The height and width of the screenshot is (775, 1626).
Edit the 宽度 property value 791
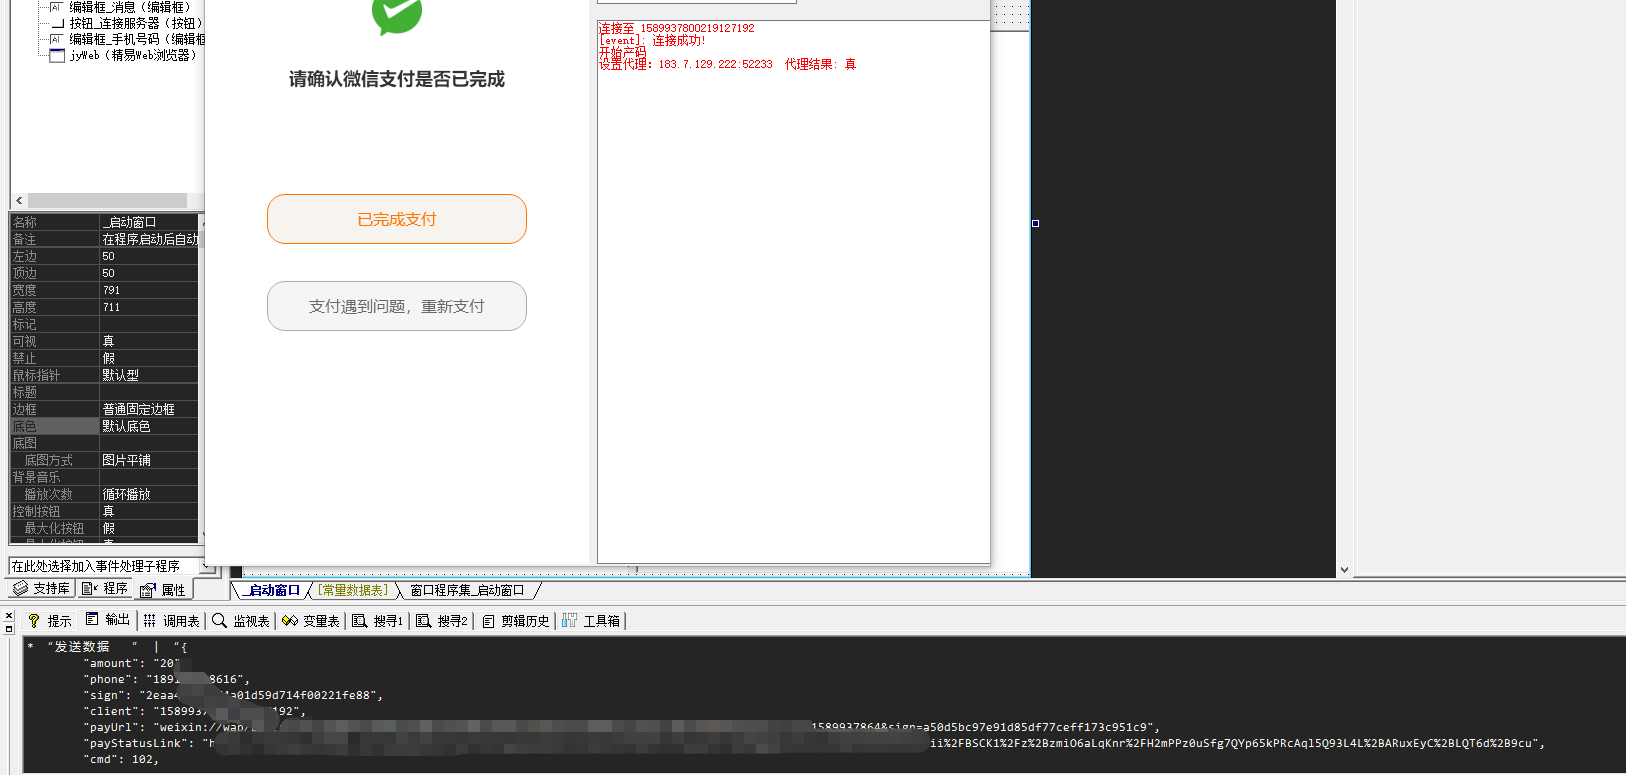149,290
